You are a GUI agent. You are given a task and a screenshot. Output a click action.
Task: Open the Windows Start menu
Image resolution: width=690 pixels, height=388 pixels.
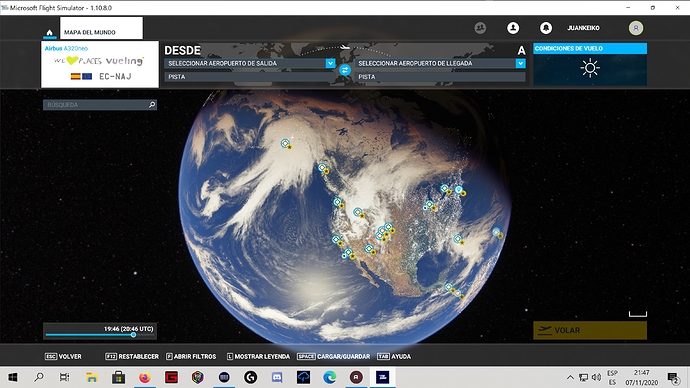pyautogui.click(x=13, y=377)
